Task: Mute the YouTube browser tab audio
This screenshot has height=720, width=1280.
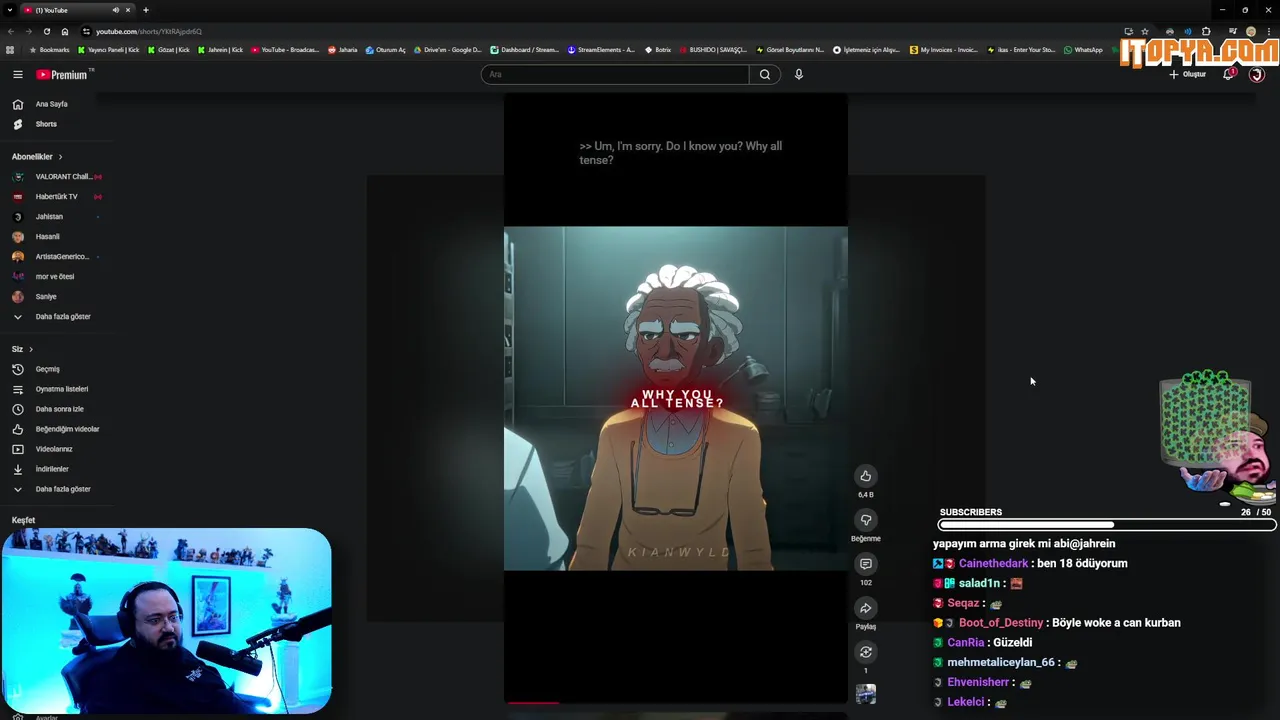Action: point(115,10)
